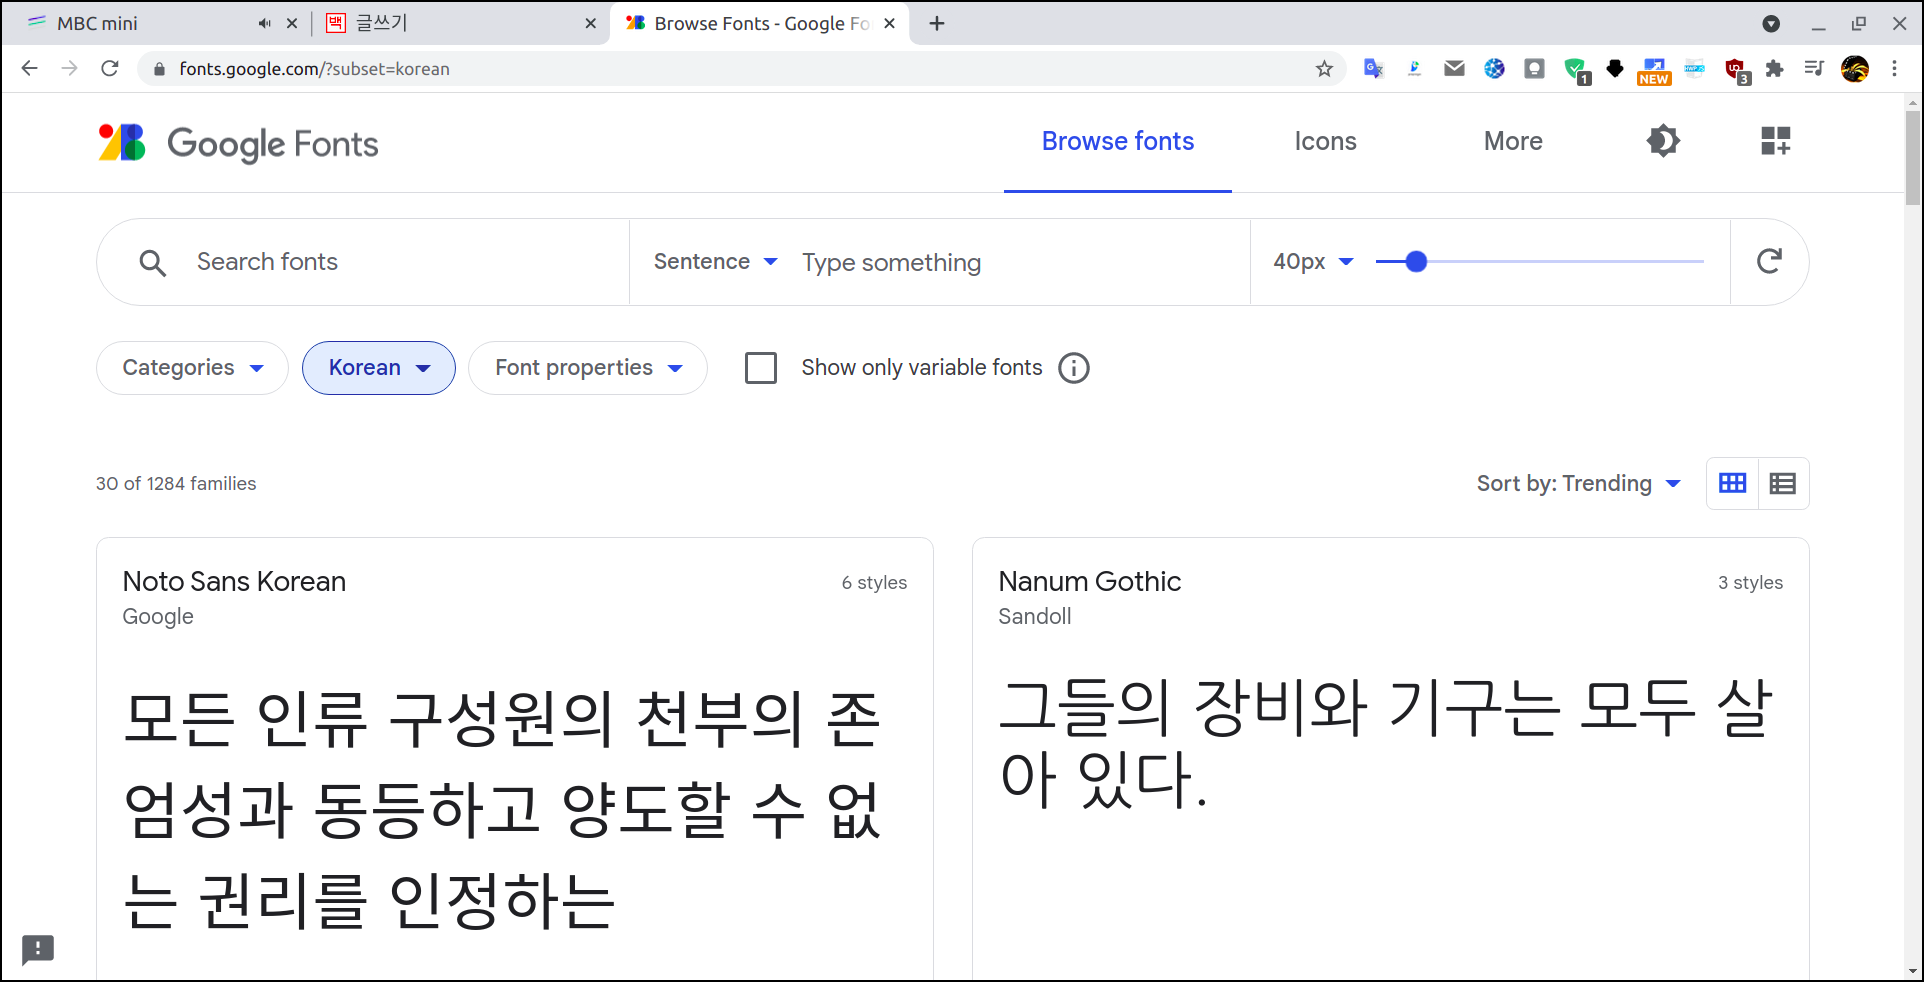Open a new browser tab
The height and width of the screenshot is (982, 1924).
coord(937,23)
